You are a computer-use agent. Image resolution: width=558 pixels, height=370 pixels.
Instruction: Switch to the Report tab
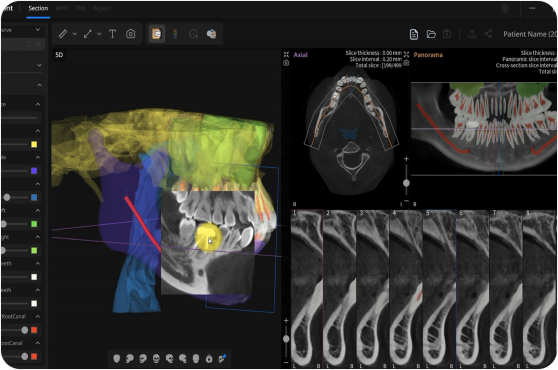(x=101, y=8)
